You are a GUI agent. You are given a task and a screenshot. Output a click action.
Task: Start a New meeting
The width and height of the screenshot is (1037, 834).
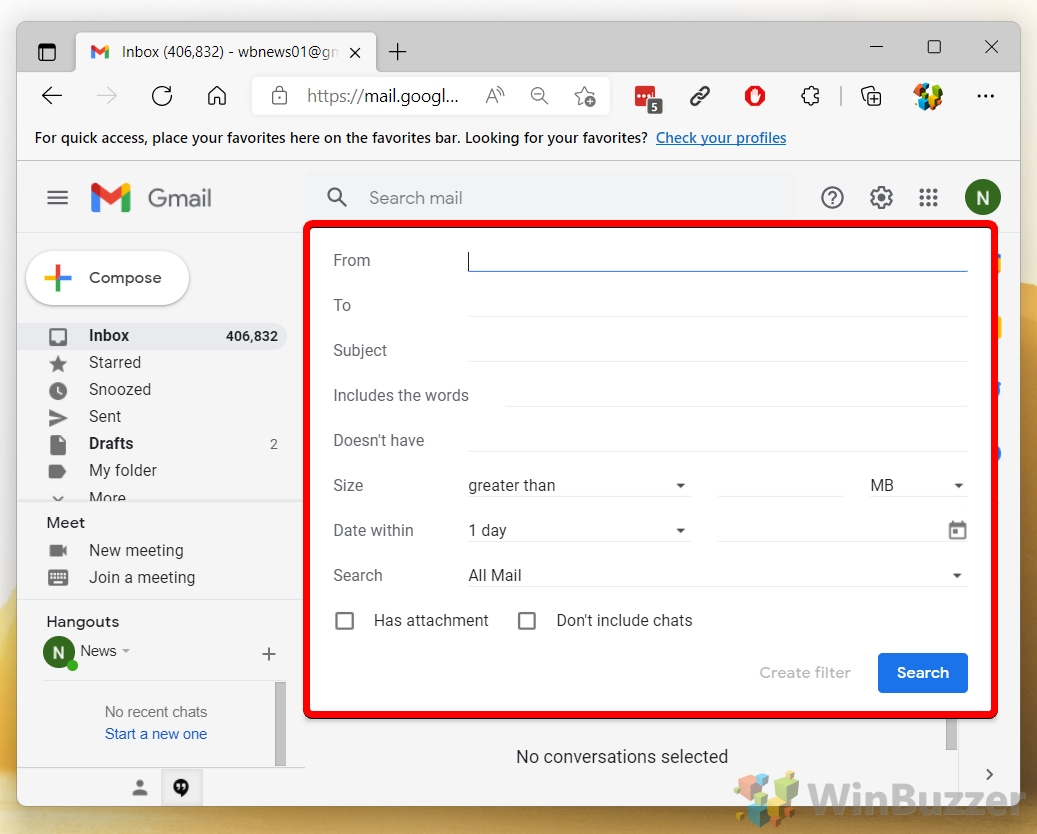[136, 550]
